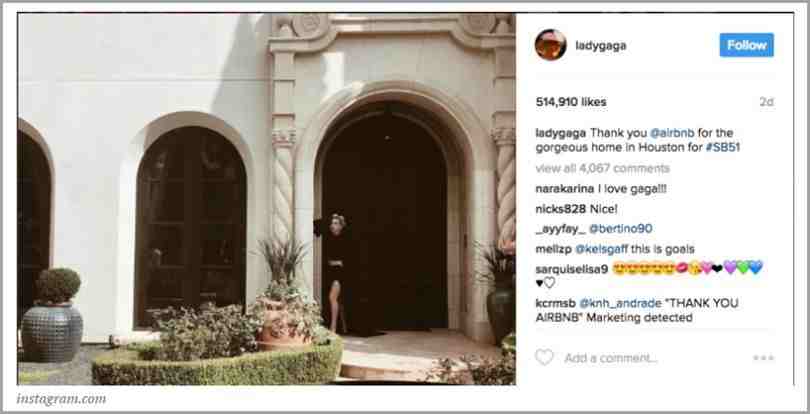
Task: Open the 514,910 likes list
Action: [x=571, y=102]
